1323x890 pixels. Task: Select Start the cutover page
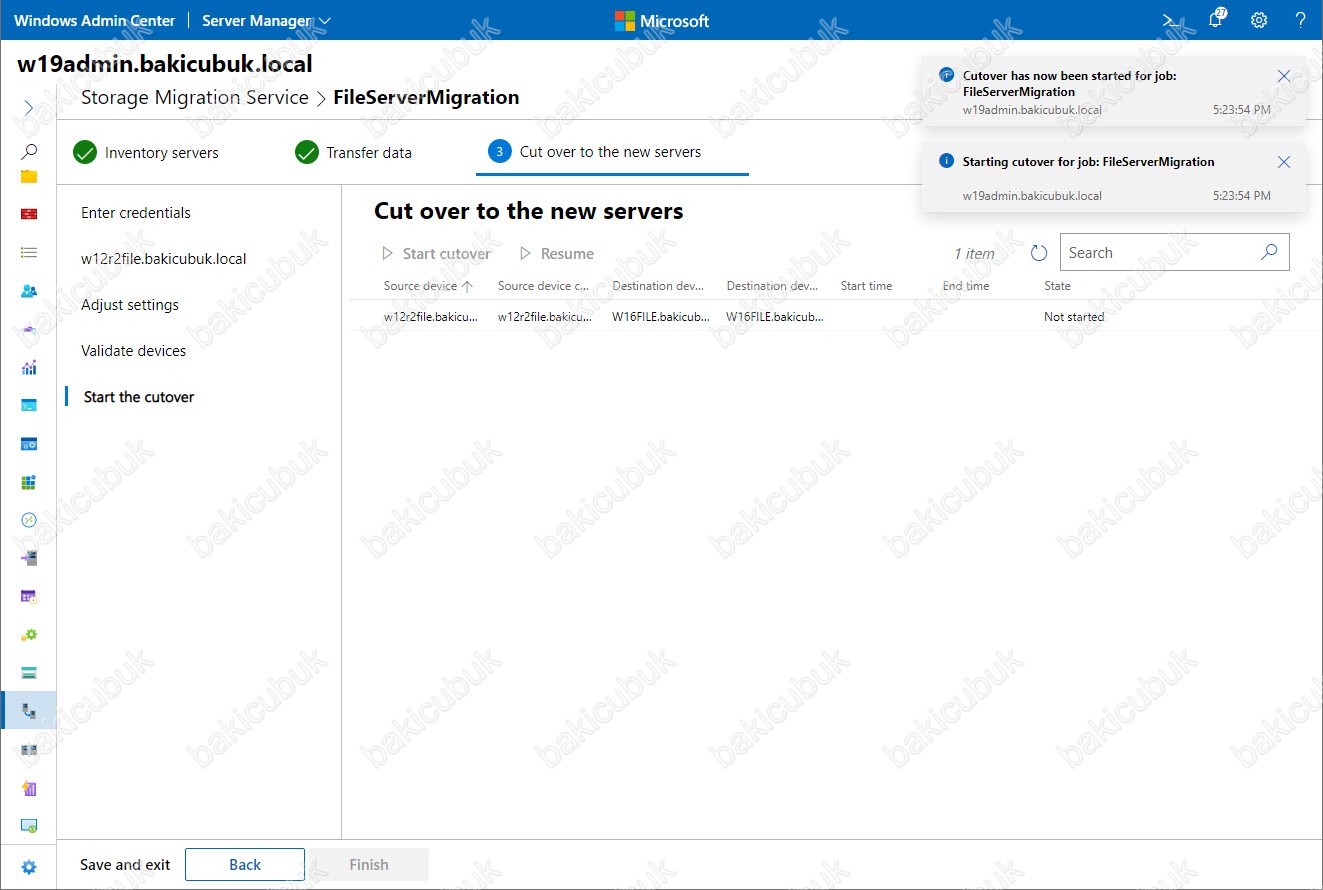tap(139, 397)
